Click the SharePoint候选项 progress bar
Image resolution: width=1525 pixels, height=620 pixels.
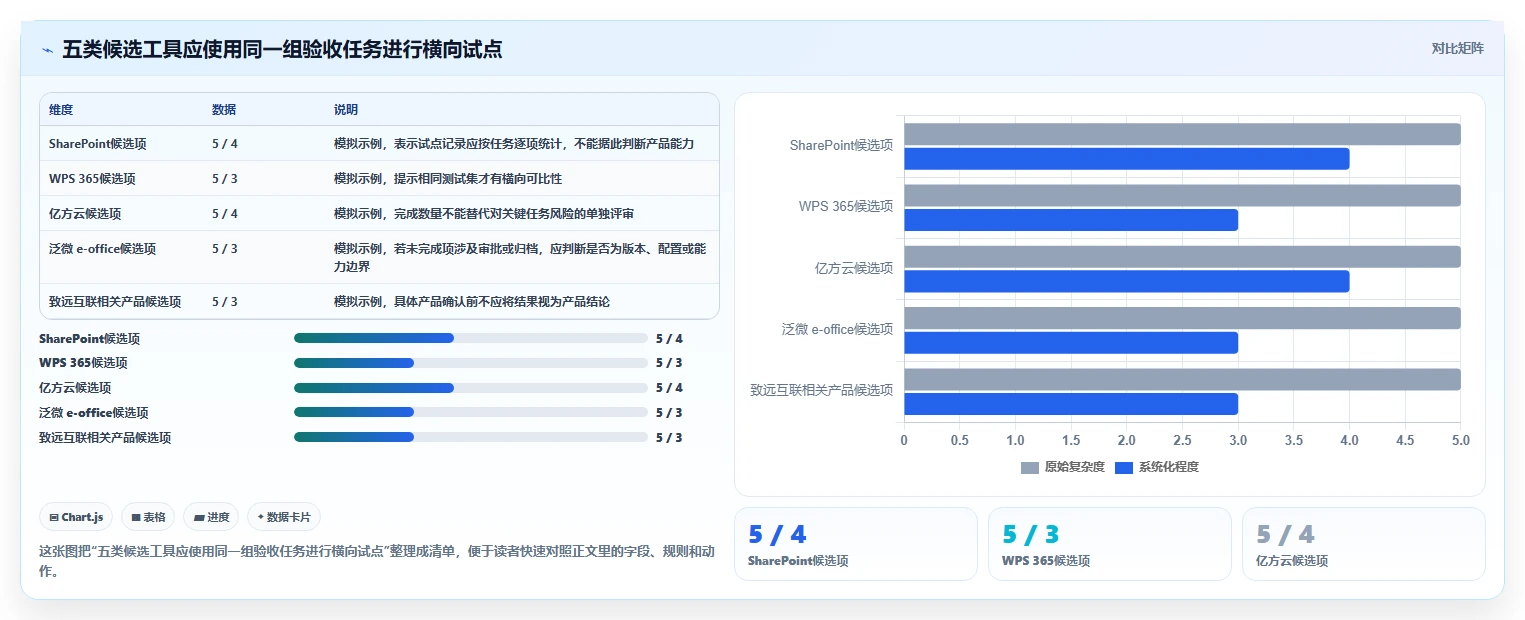point(471,338)
